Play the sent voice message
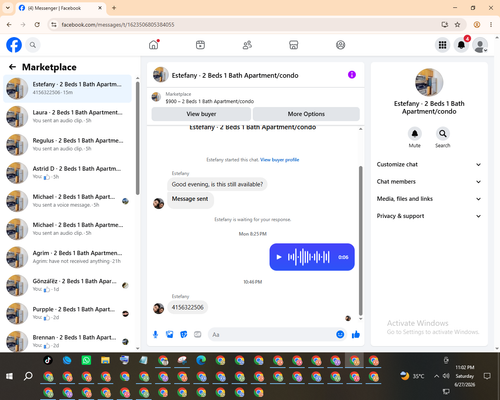The height and width of the screenshot is (400, 500). click(x=279, y=257)
